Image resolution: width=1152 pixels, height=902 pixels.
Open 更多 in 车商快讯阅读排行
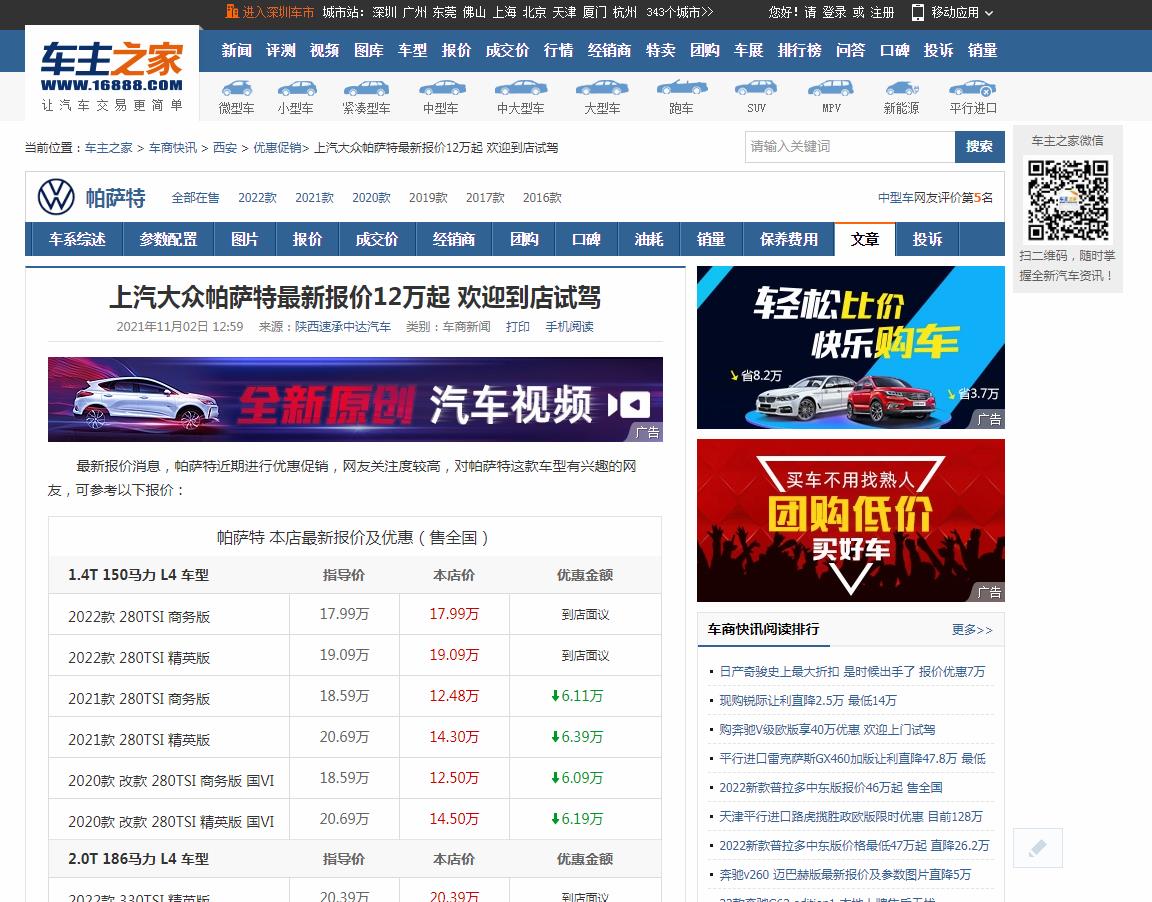tap(971, 629)
